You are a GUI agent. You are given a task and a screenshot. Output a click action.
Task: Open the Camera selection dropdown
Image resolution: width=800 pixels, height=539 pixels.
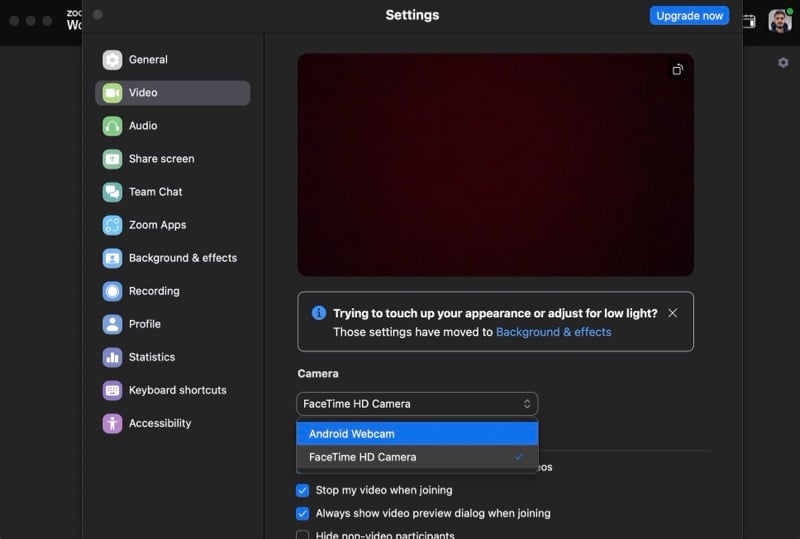pos(417,404)
